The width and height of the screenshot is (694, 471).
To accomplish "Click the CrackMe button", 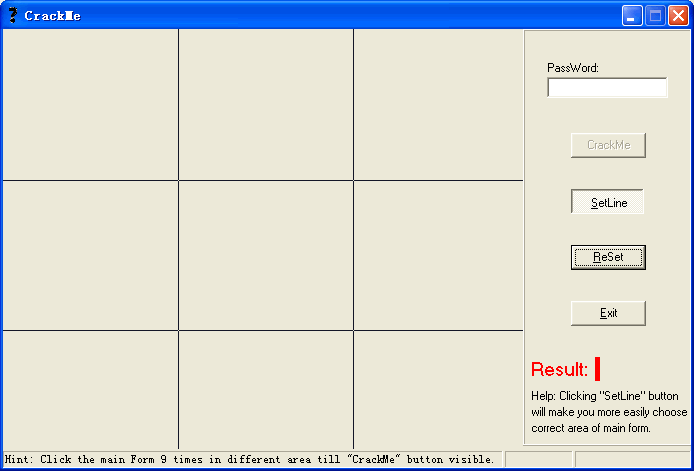I will (608, 145).
